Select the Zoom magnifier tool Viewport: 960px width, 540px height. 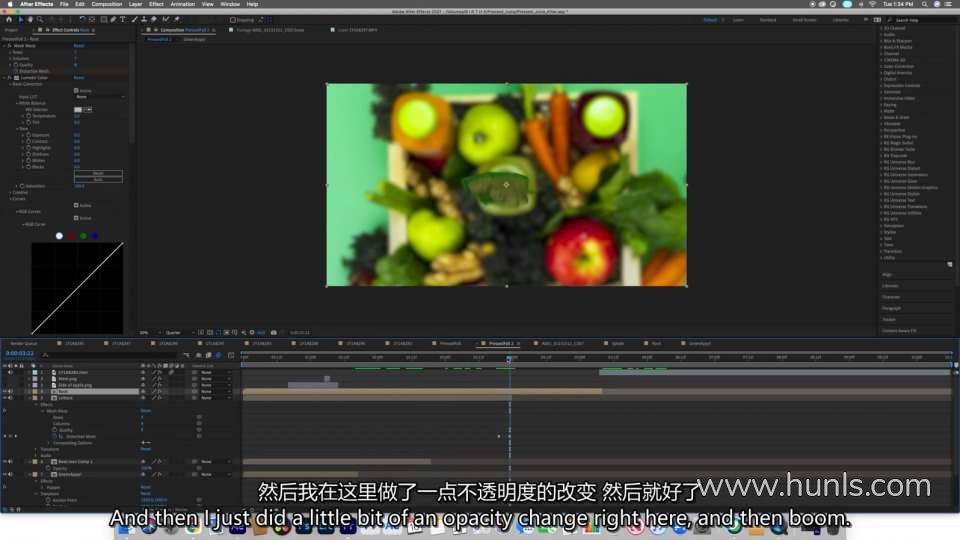click(x=40, y=20)
